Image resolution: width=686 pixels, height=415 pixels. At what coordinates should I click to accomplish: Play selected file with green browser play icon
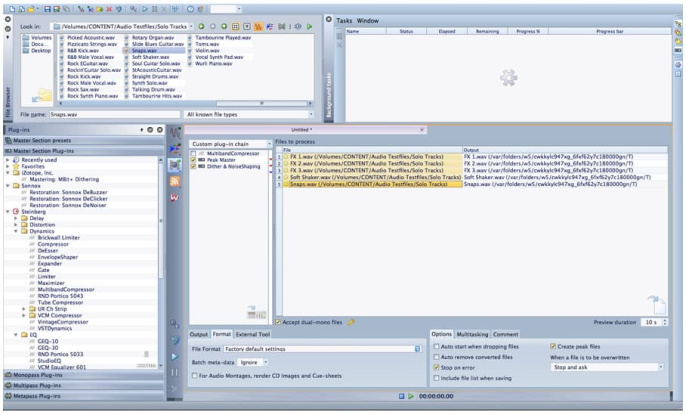coord(309,27)
